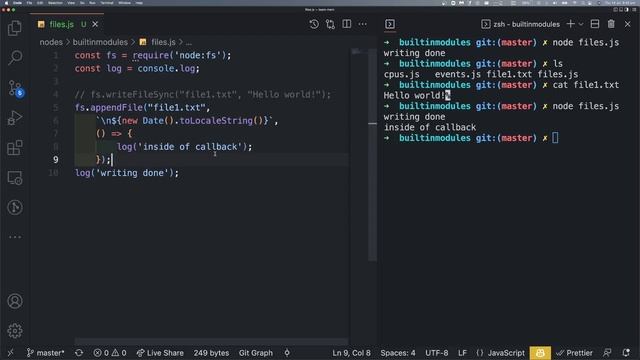This screenshot has height=360, width=640.
Task: Open the Explorer view in activity bar
Action: [x=15, y=28]
